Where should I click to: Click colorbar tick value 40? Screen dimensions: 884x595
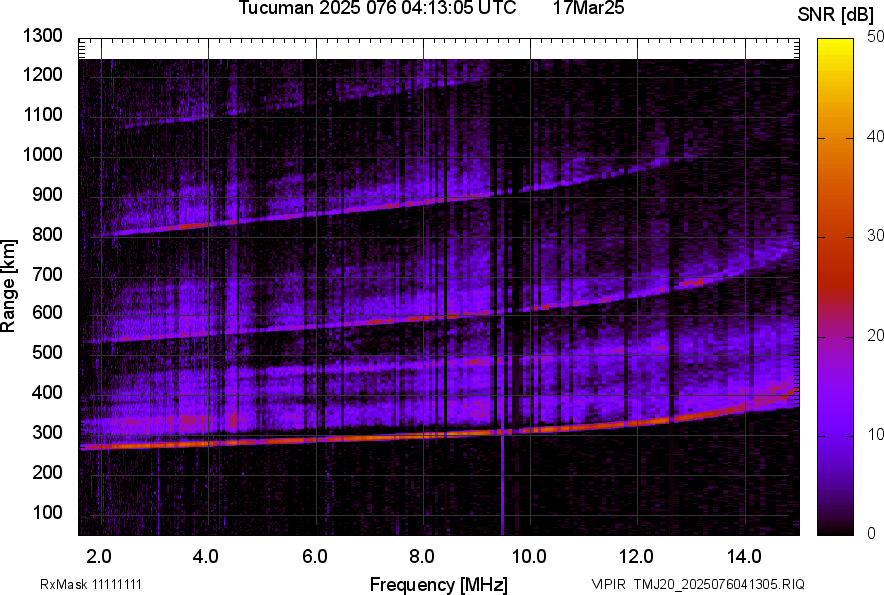[875, 136]
